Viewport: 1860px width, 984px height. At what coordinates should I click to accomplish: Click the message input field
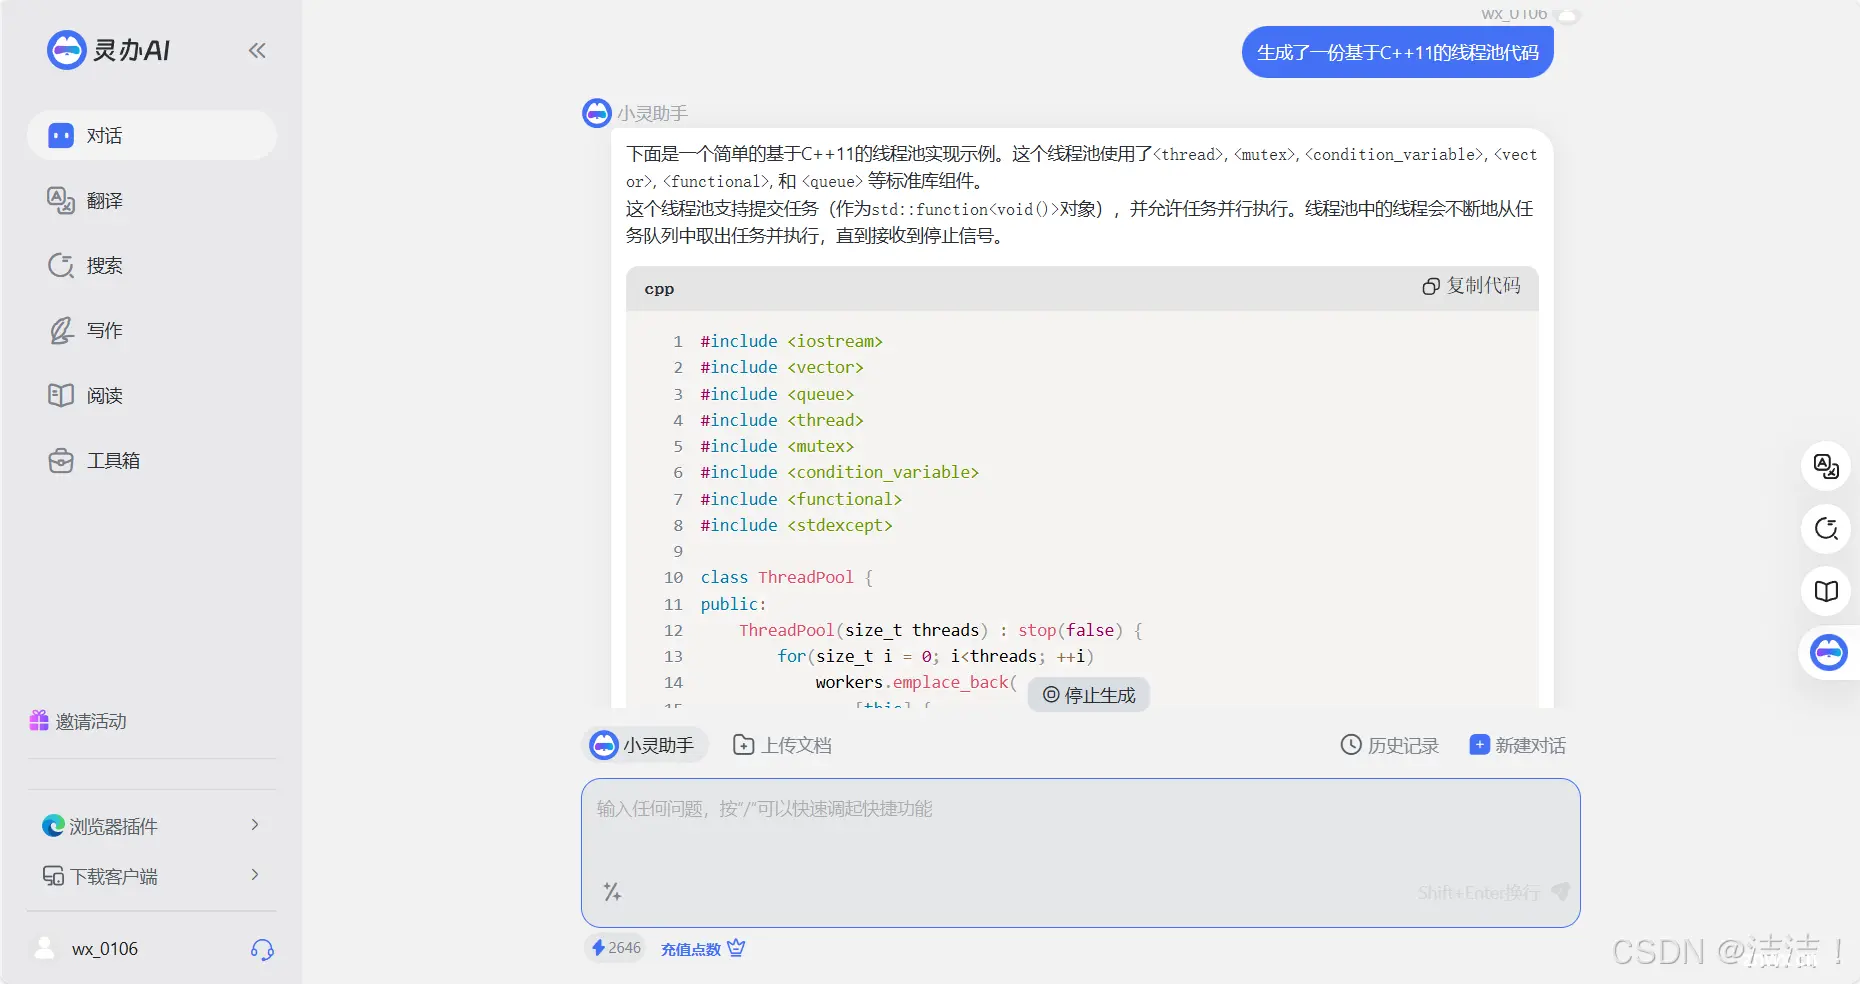1080,852
